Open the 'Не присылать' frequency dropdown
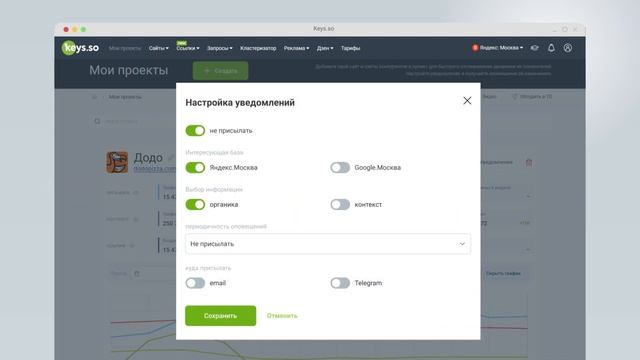 pyautogui.click(x=328, y=244)
